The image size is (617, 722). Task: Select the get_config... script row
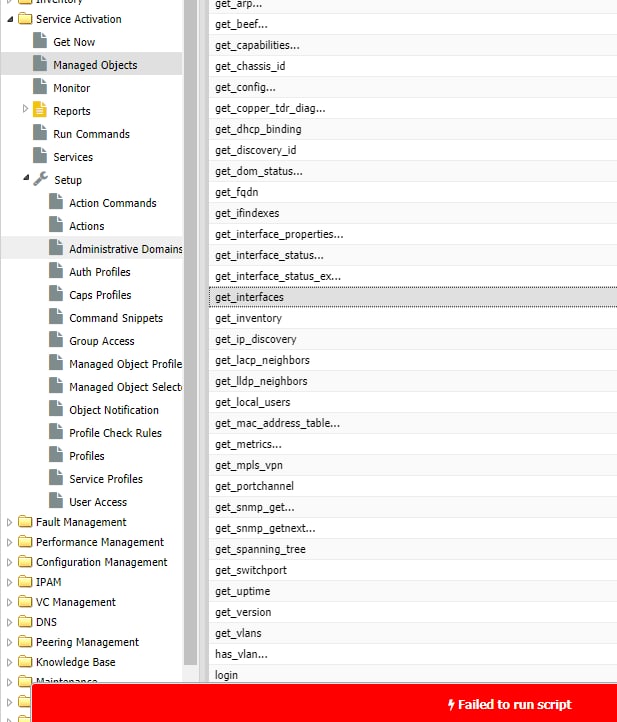point(413,87)
